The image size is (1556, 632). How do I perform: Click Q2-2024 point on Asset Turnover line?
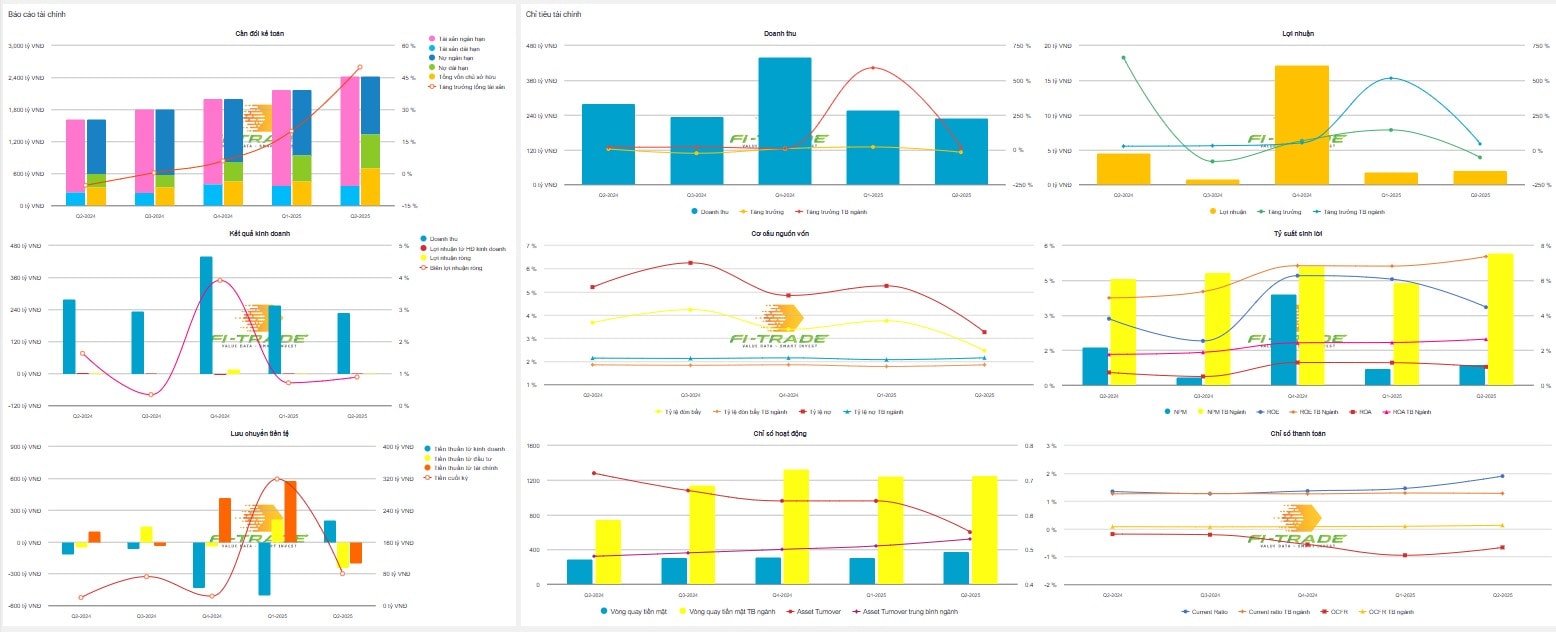(x=594, y=473)
